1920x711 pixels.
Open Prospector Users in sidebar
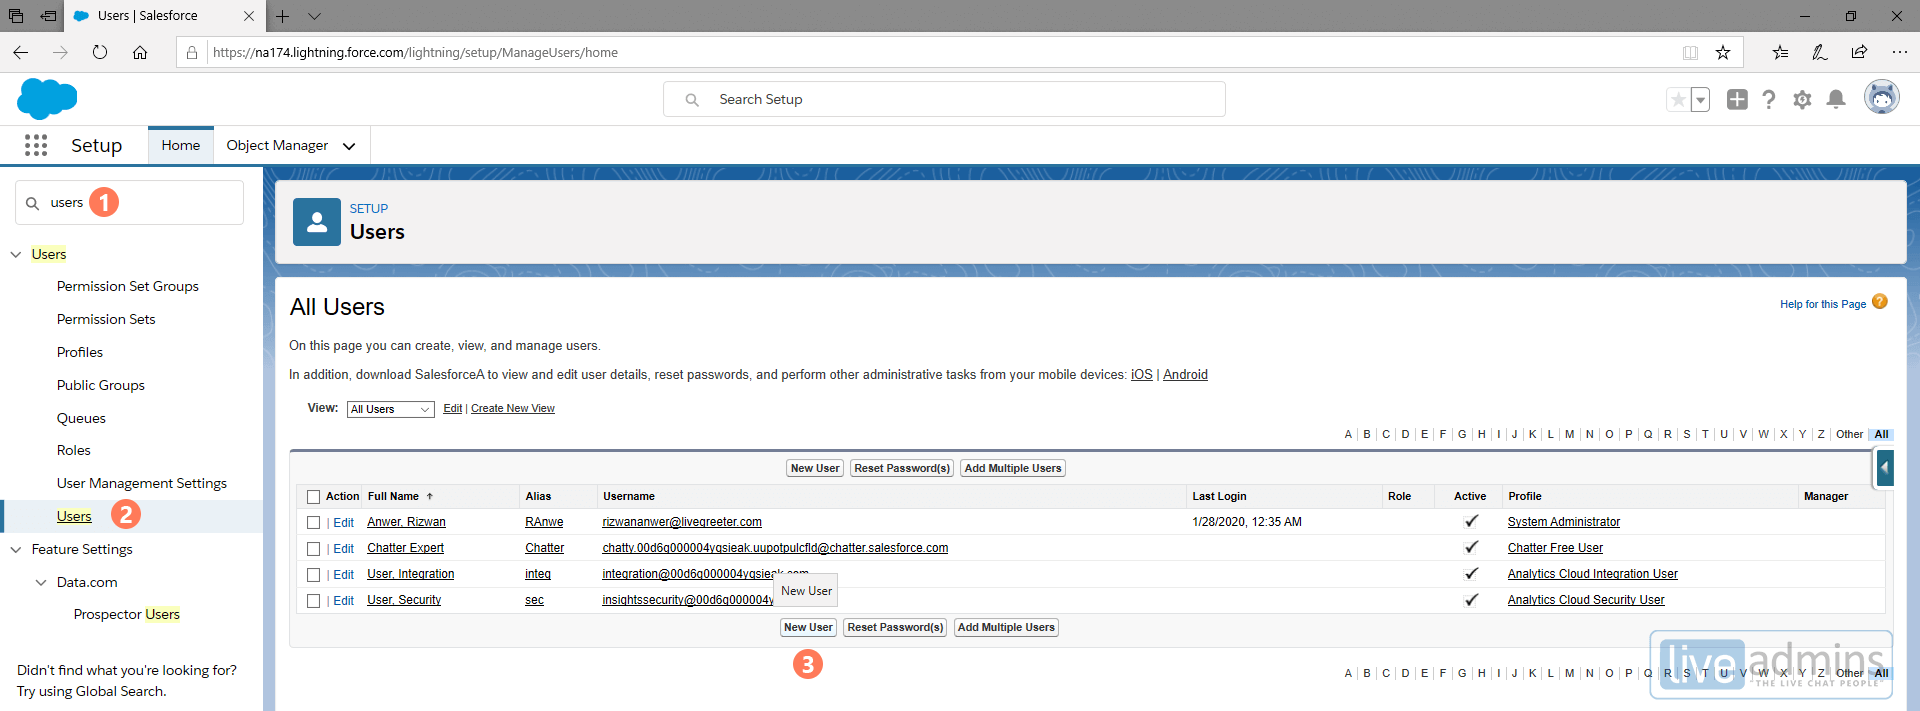pos(127,614)
